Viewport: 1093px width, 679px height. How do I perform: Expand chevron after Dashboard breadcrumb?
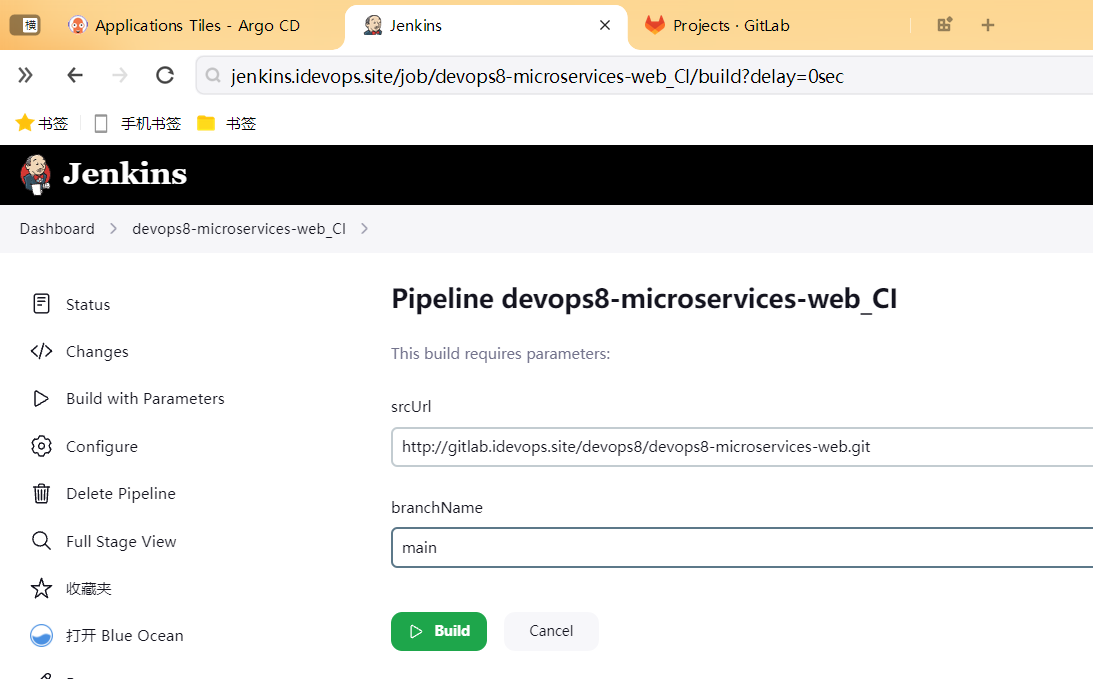(113, 229)
